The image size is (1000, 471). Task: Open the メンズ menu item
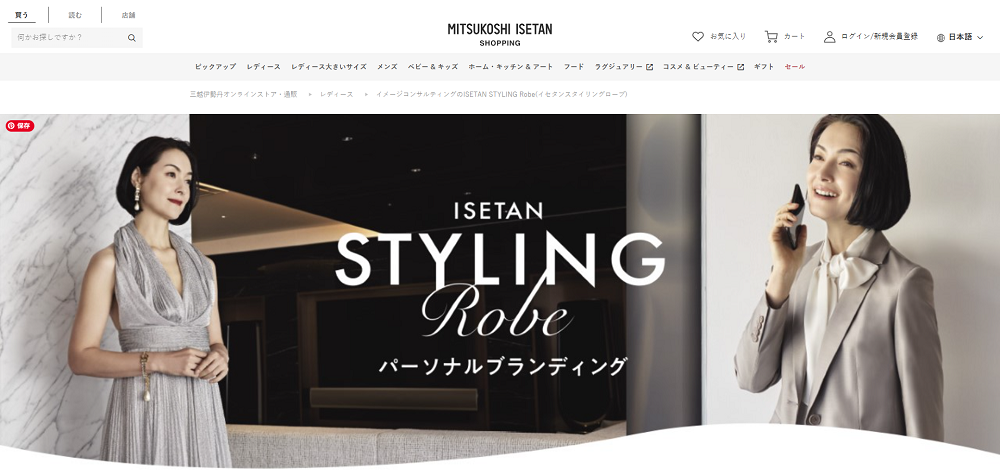tap(386, 67)
